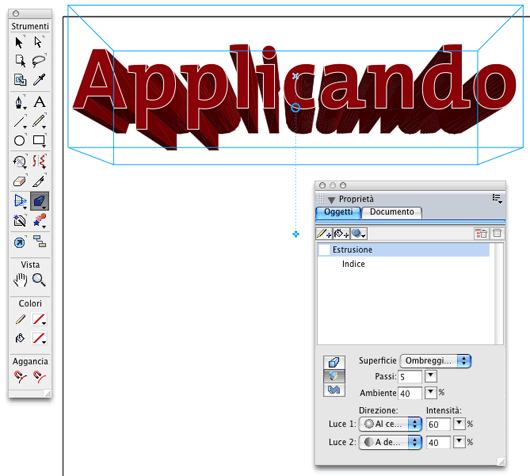Pick the Knife tool
The width and height of the screenshot is (530, 476).
(39, 181)
